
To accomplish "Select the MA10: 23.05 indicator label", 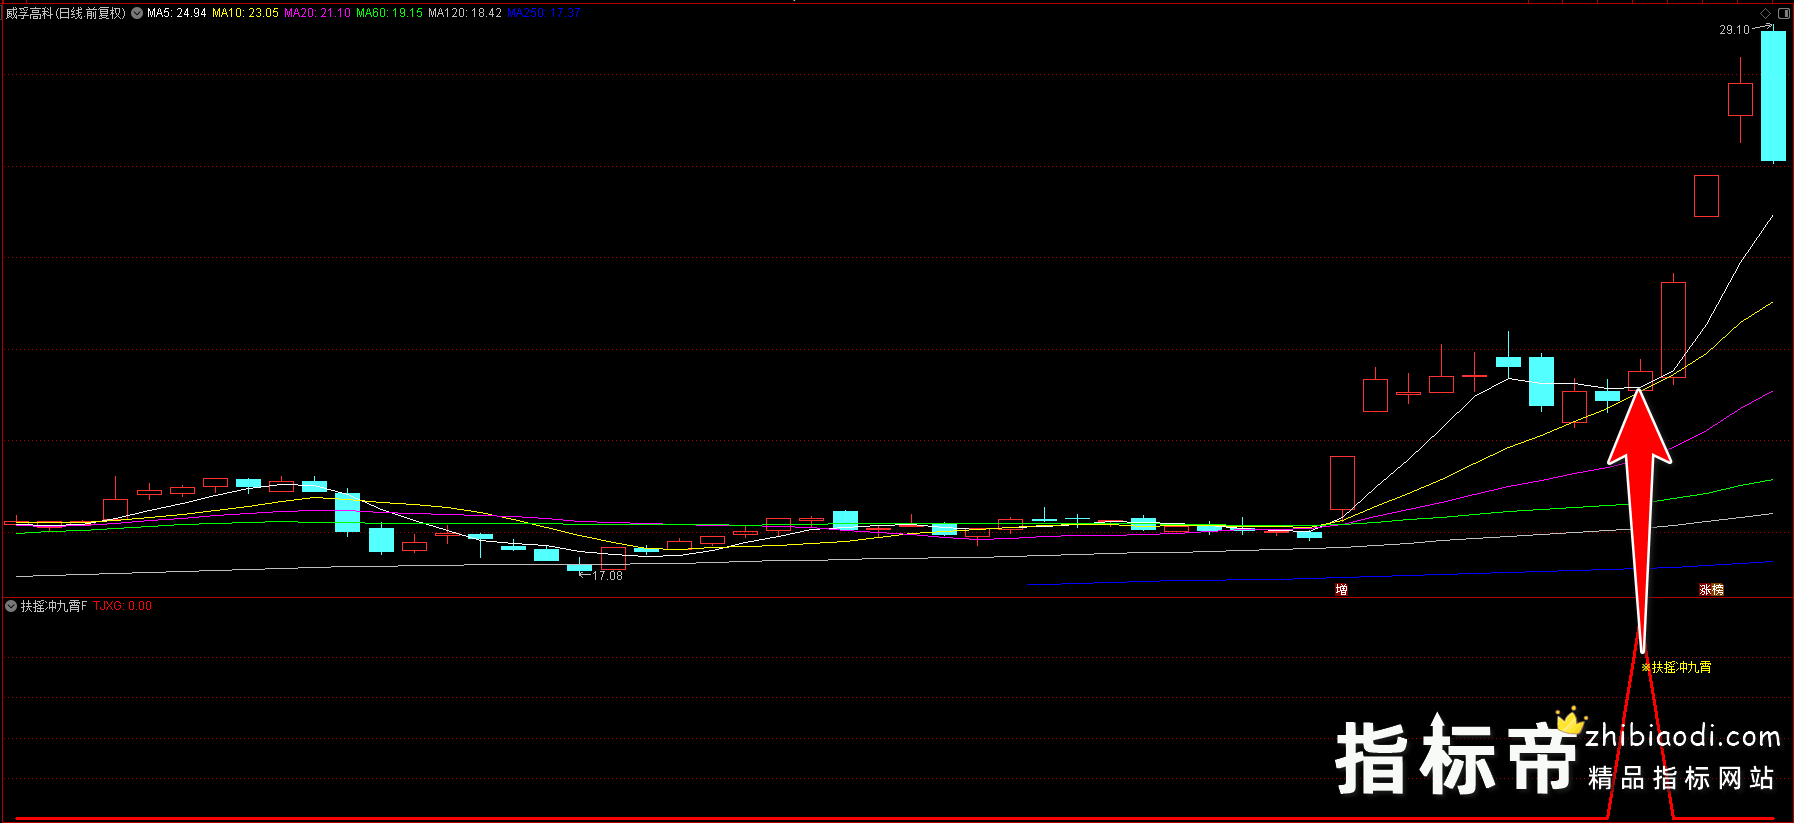I will click(245, 13).
